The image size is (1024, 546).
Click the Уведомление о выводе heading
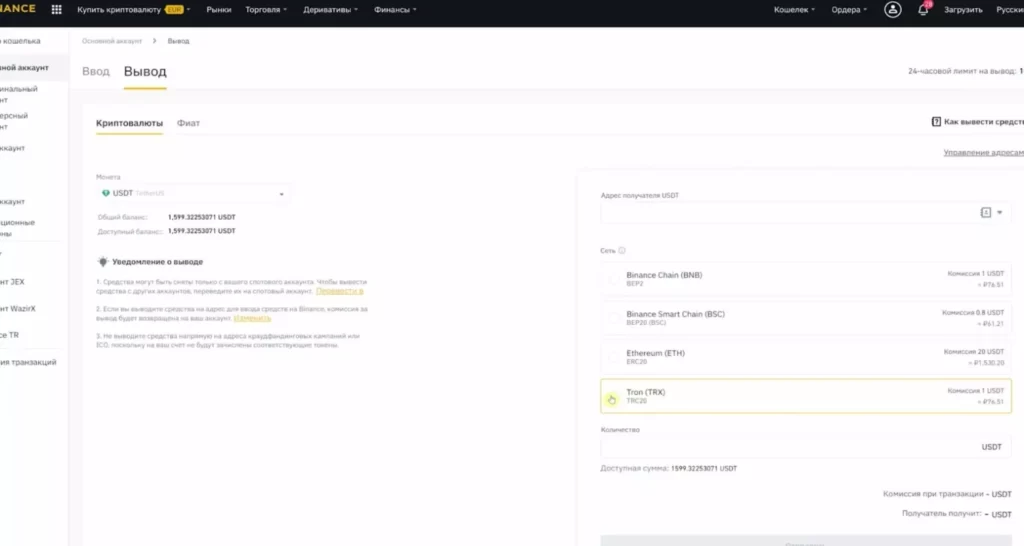tap(157, 262)
